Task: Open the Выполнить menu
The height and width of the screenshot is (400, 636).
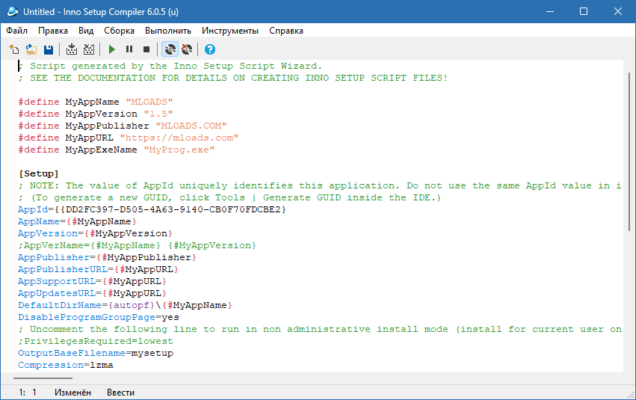Action: (168, 31)
